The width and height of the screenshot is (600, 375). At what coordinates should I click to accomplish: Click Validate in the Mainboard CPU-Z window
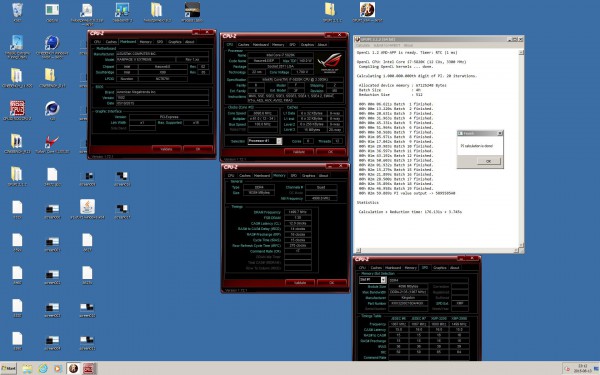point(166,149)
